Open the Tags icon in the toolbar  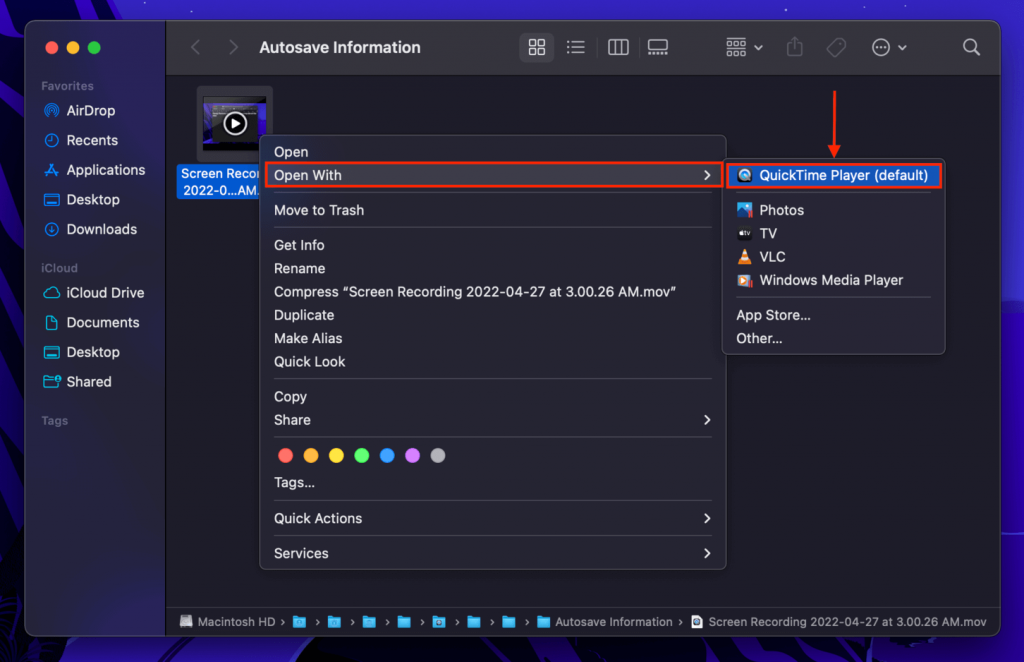(x=836, y=47)
